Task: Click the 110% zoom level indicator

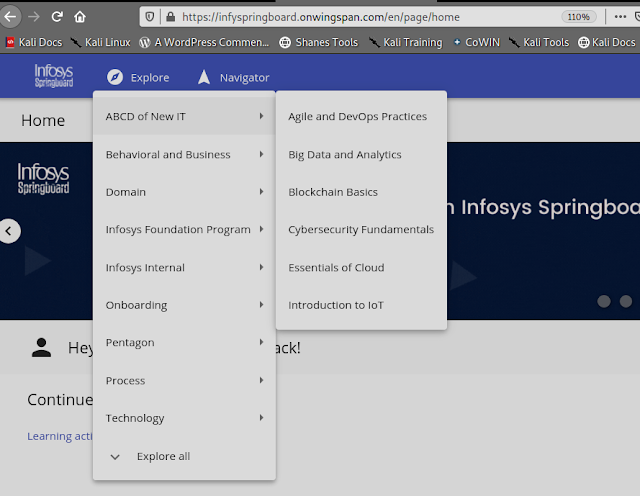Action: [579, 17]
